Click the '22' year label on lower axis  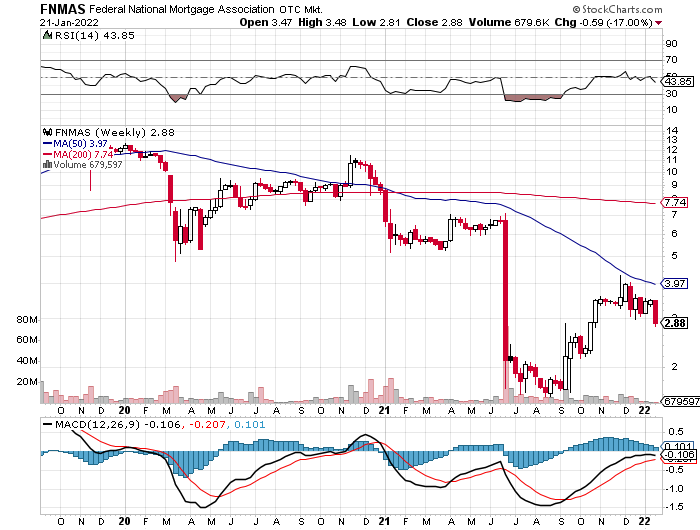pos(644,521)
